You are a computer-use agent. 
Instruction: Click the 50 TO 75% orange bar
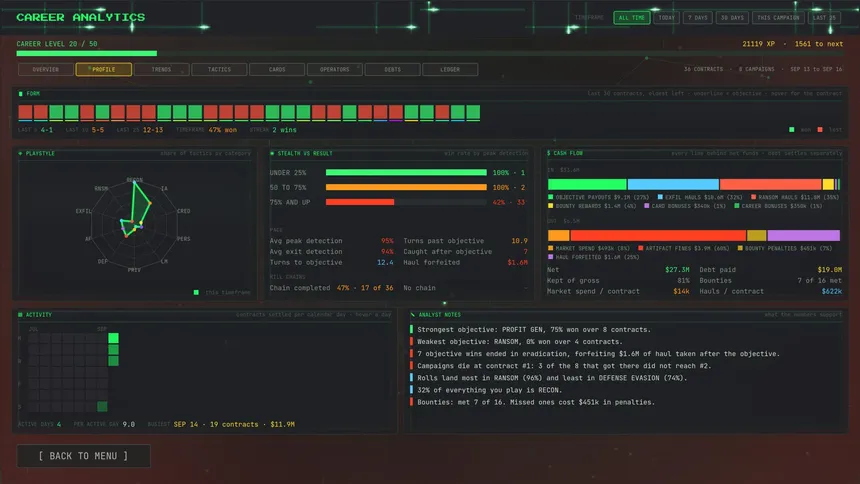(x=406, y=187)
